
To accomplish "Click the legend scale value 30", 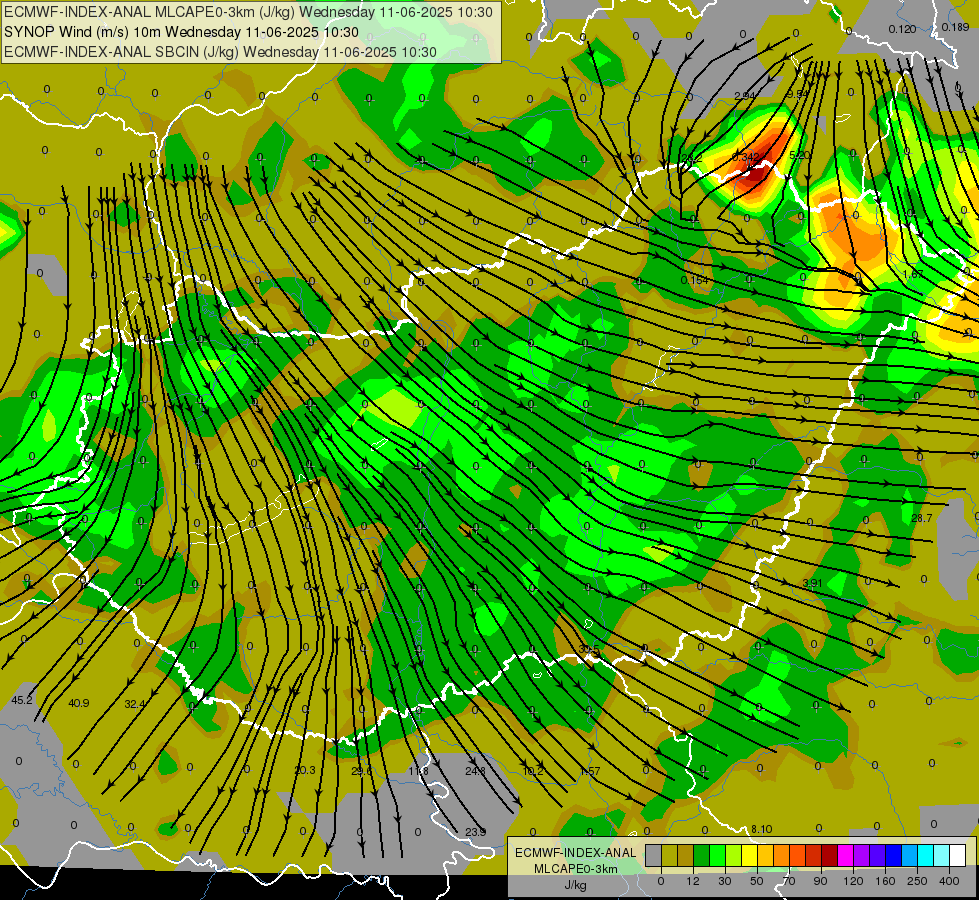I will [x=725, y=881].
